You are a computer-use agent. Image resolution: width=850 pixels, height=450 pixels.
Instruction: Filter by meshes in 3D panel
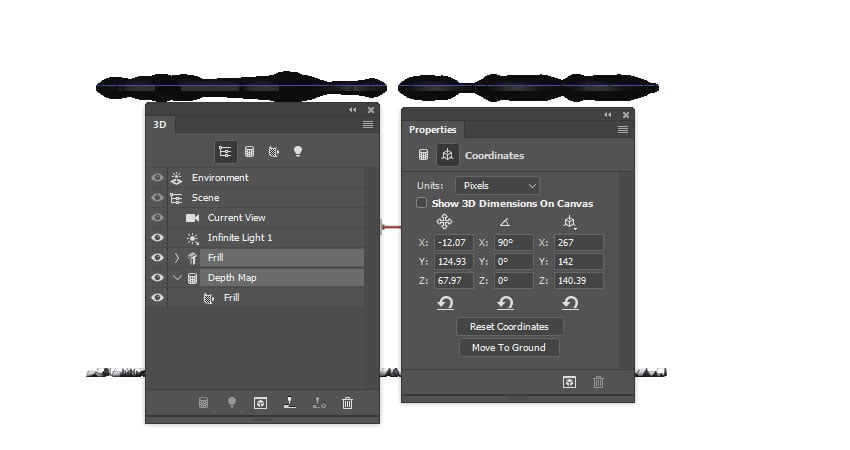(x=249, y=152)
